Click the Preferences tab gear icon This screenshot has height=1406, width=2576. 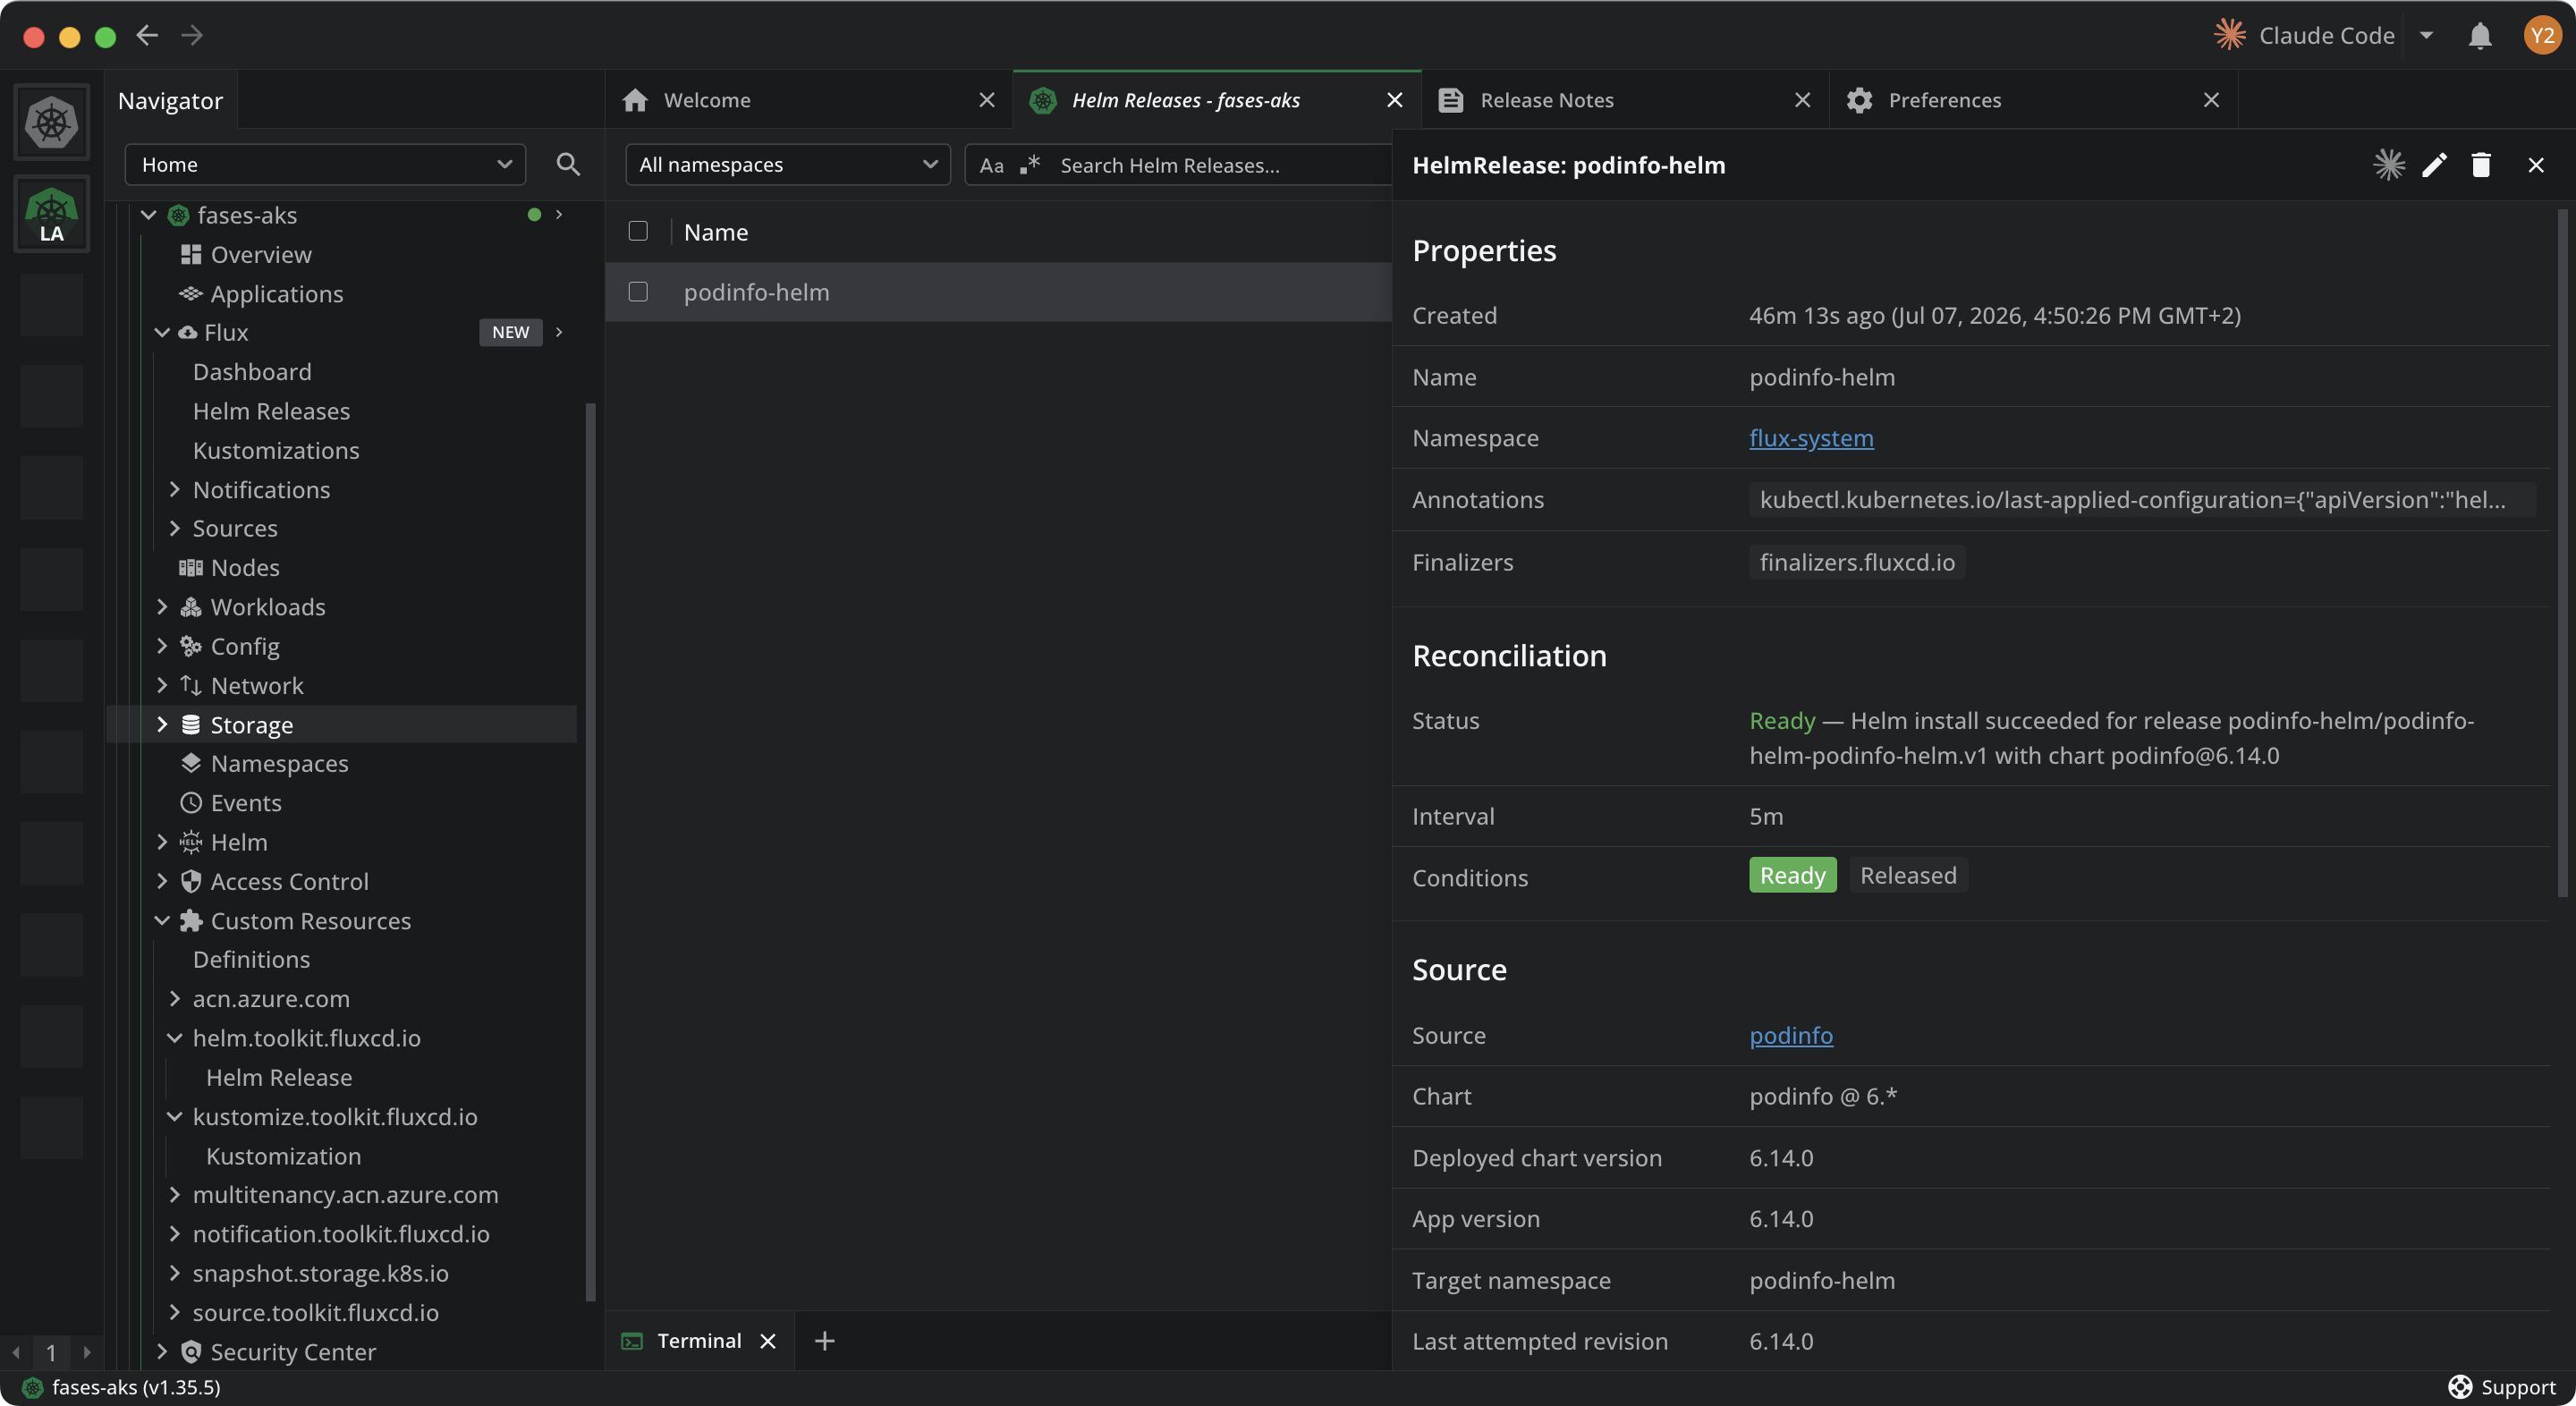(1859, 100)
